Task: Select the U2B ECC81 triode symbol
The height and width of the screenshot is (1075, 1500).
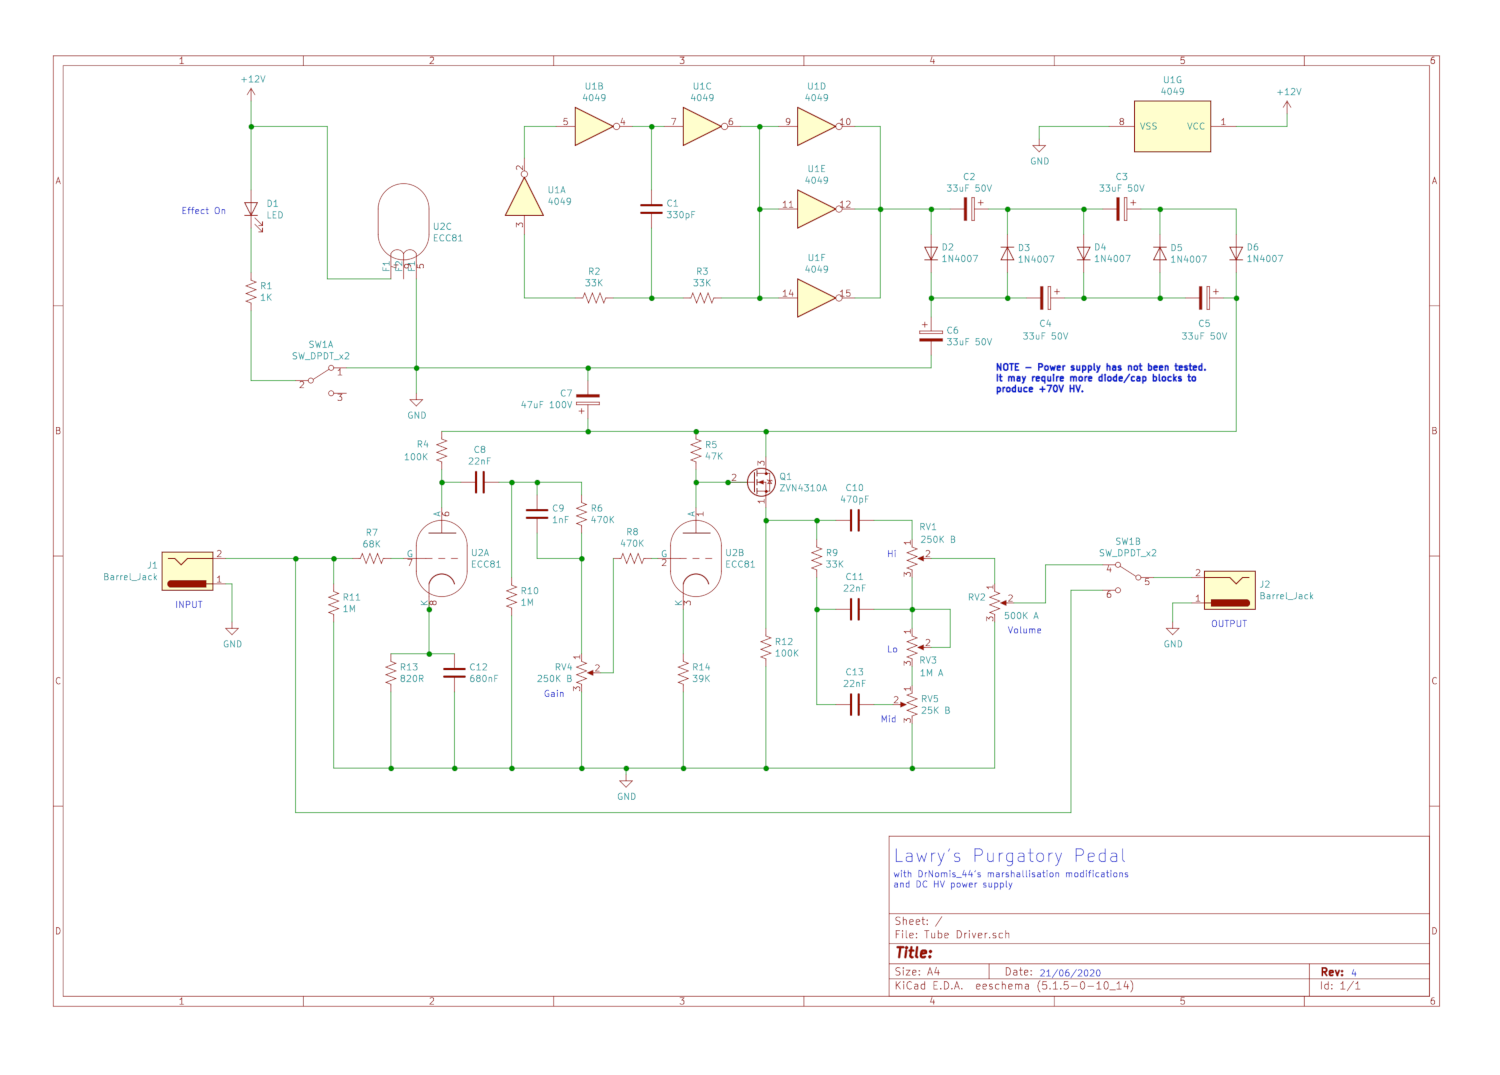Action: tap(695, 559)
